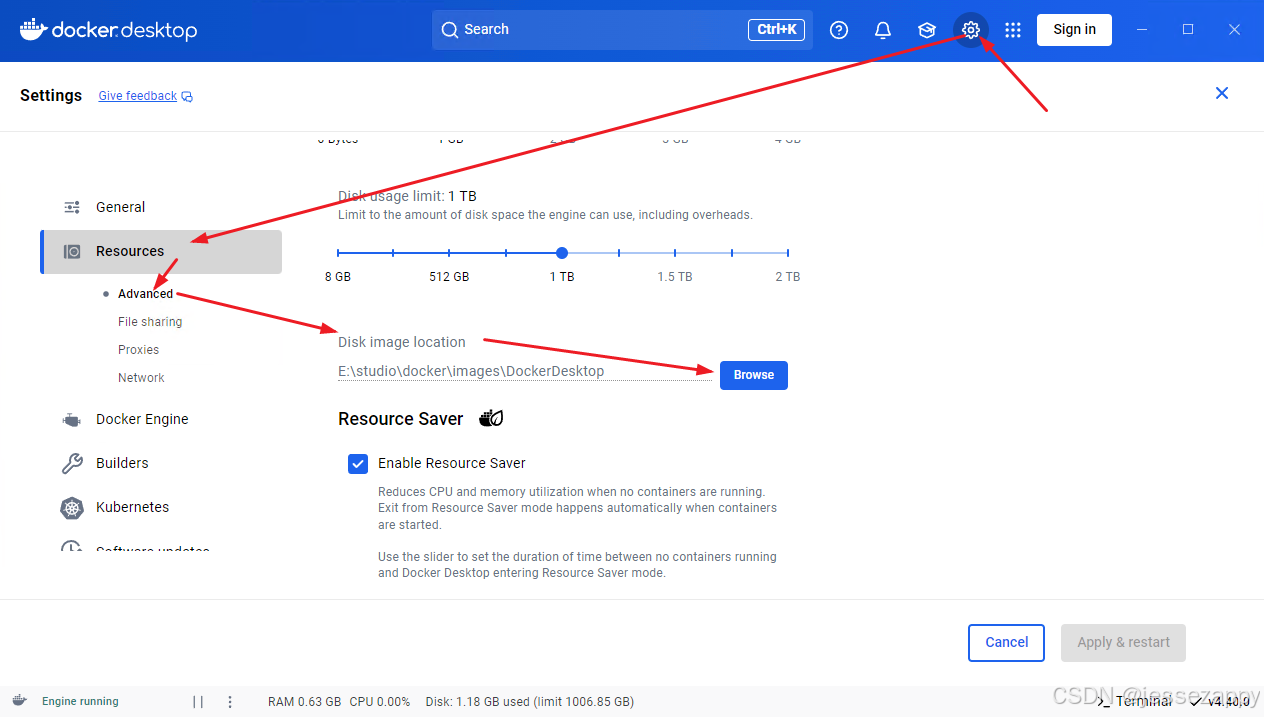Viewport: 1264px width, 717px height.
Task: Open the engine options three-dot menu
Action: (x=230, y=702)
